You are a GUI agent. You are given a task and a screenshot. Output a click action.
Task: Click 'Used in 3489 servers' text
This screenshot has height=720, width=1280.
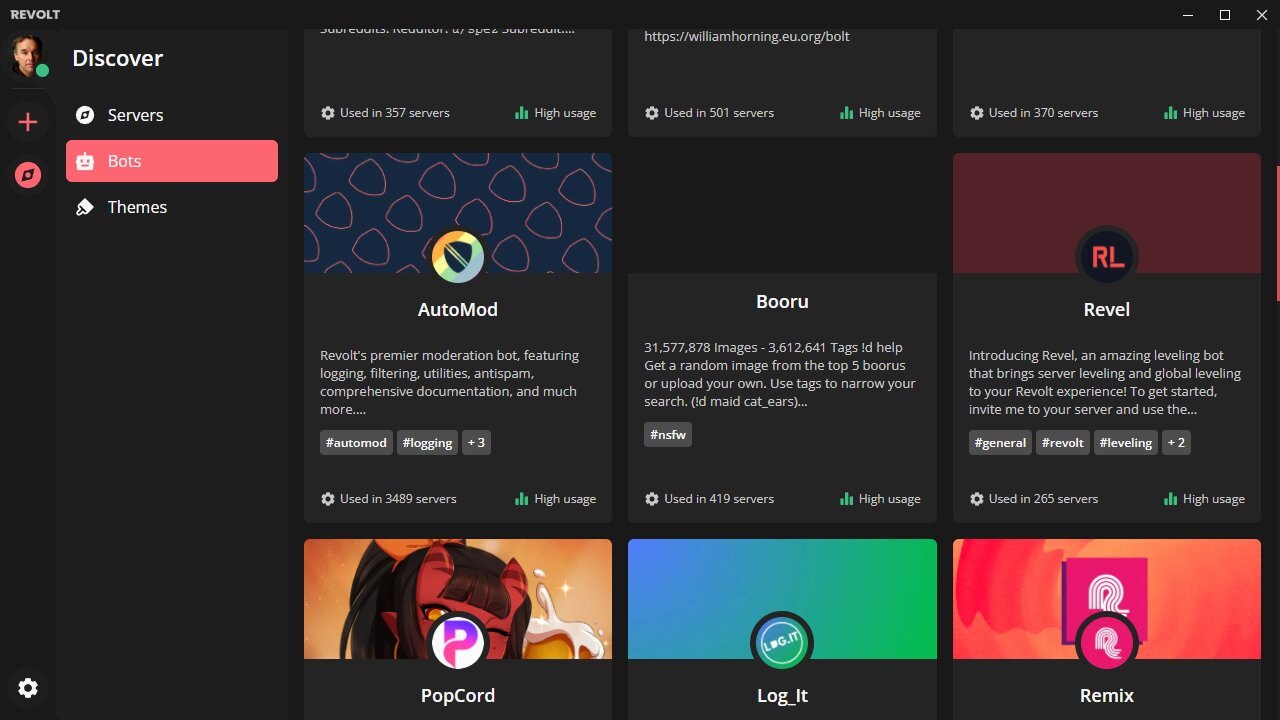(398, 499)
